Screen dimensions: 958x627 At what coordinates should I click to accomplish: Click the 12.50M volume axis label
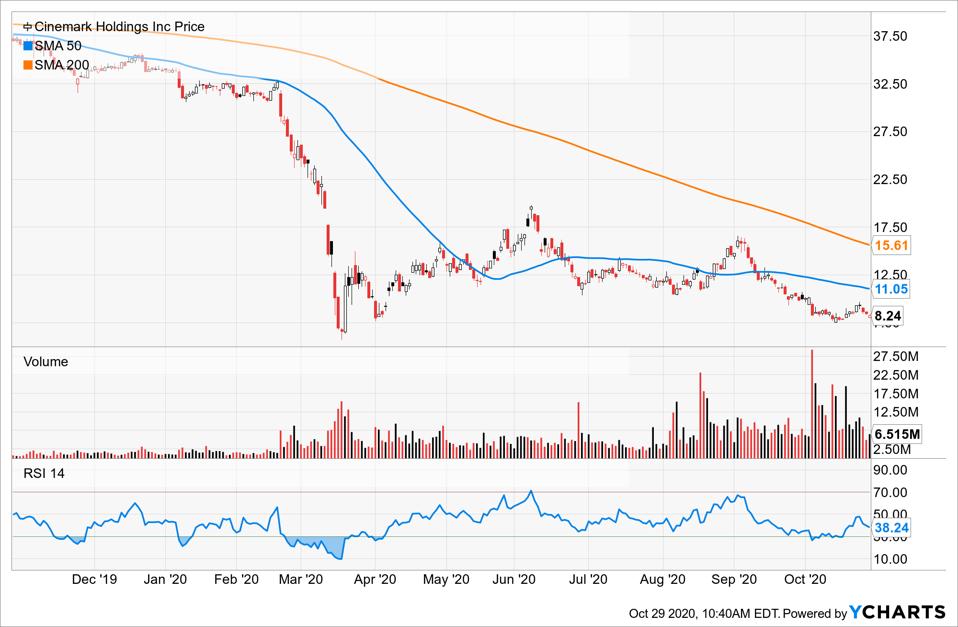point(896,412)
